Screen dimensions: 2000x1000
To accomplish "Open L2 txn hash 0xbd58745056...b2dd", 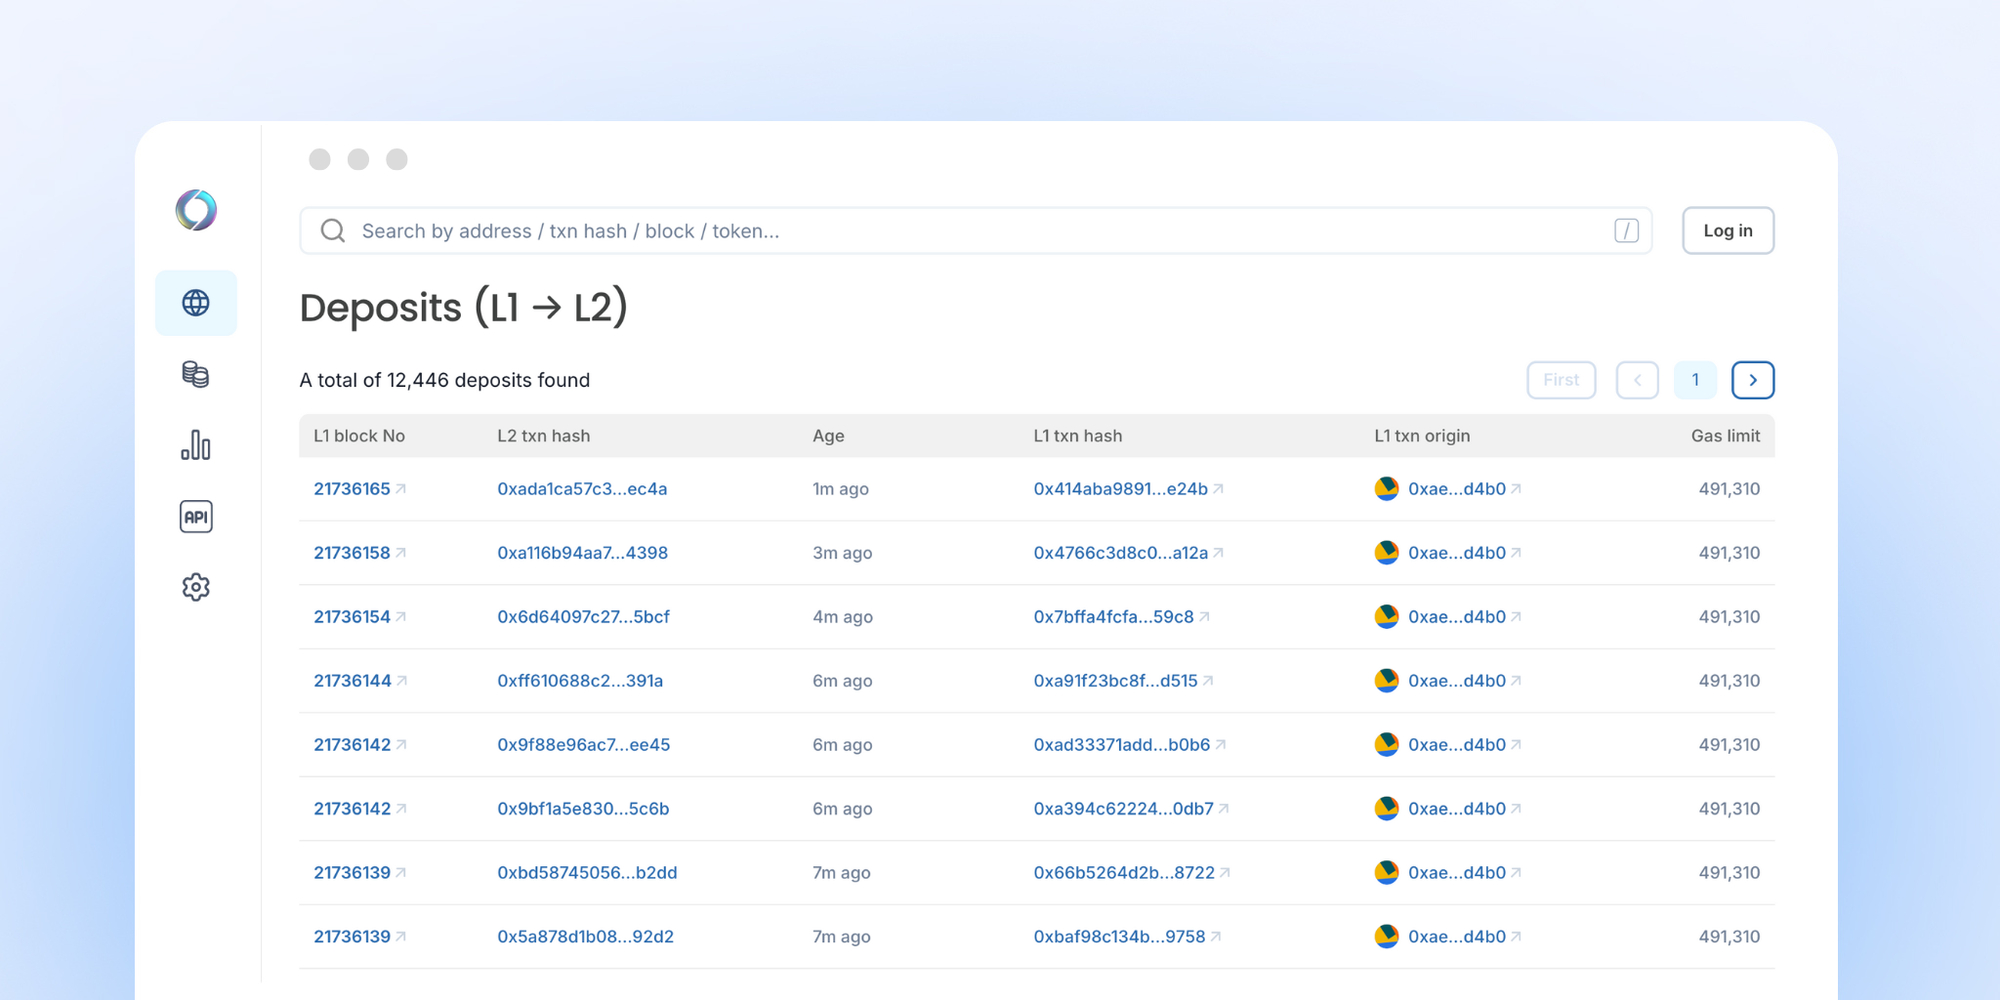I will (587, 873).
